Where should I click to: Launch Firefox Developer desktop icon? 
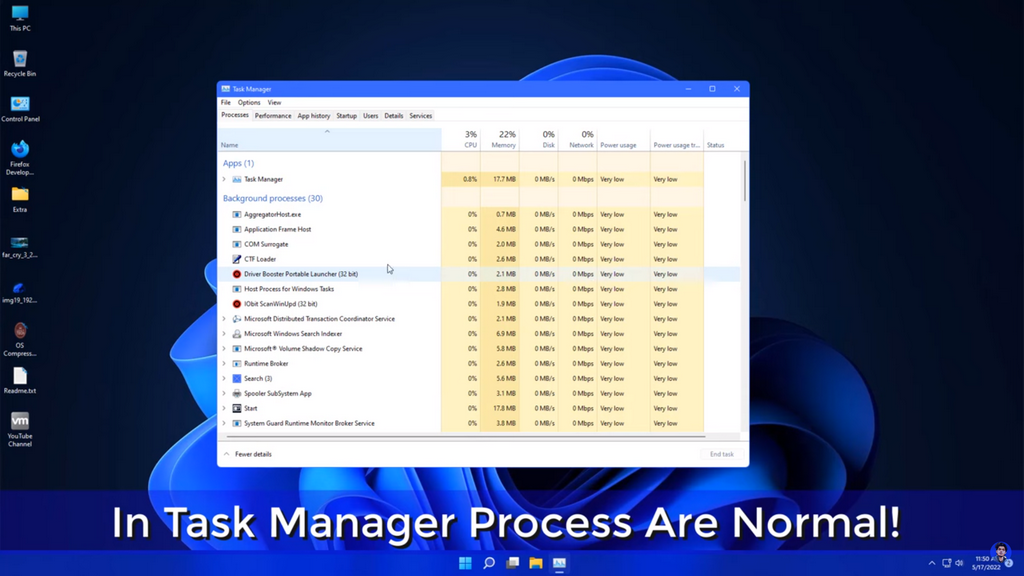pyautogui.click(x=20, y=157)
